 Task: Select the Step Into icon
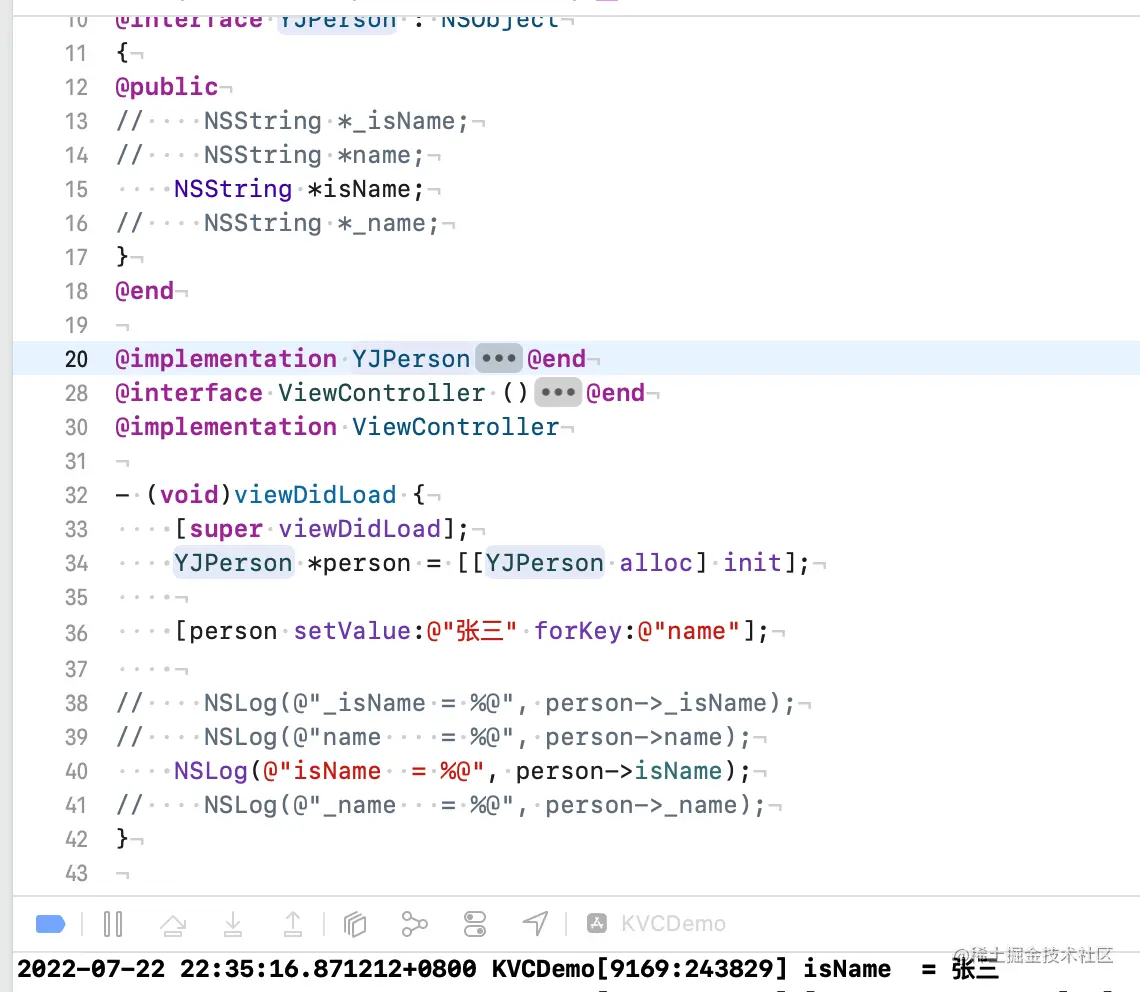point(233,923)
